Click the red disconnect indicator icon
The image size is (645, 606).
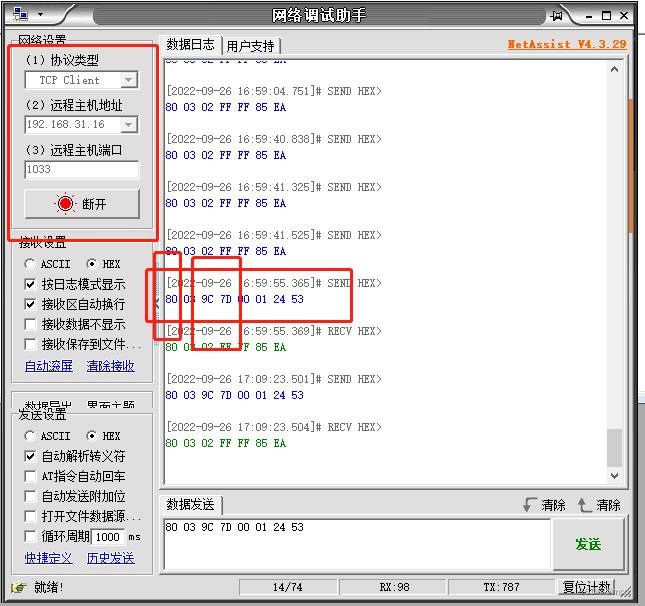[x=65, y=204]
